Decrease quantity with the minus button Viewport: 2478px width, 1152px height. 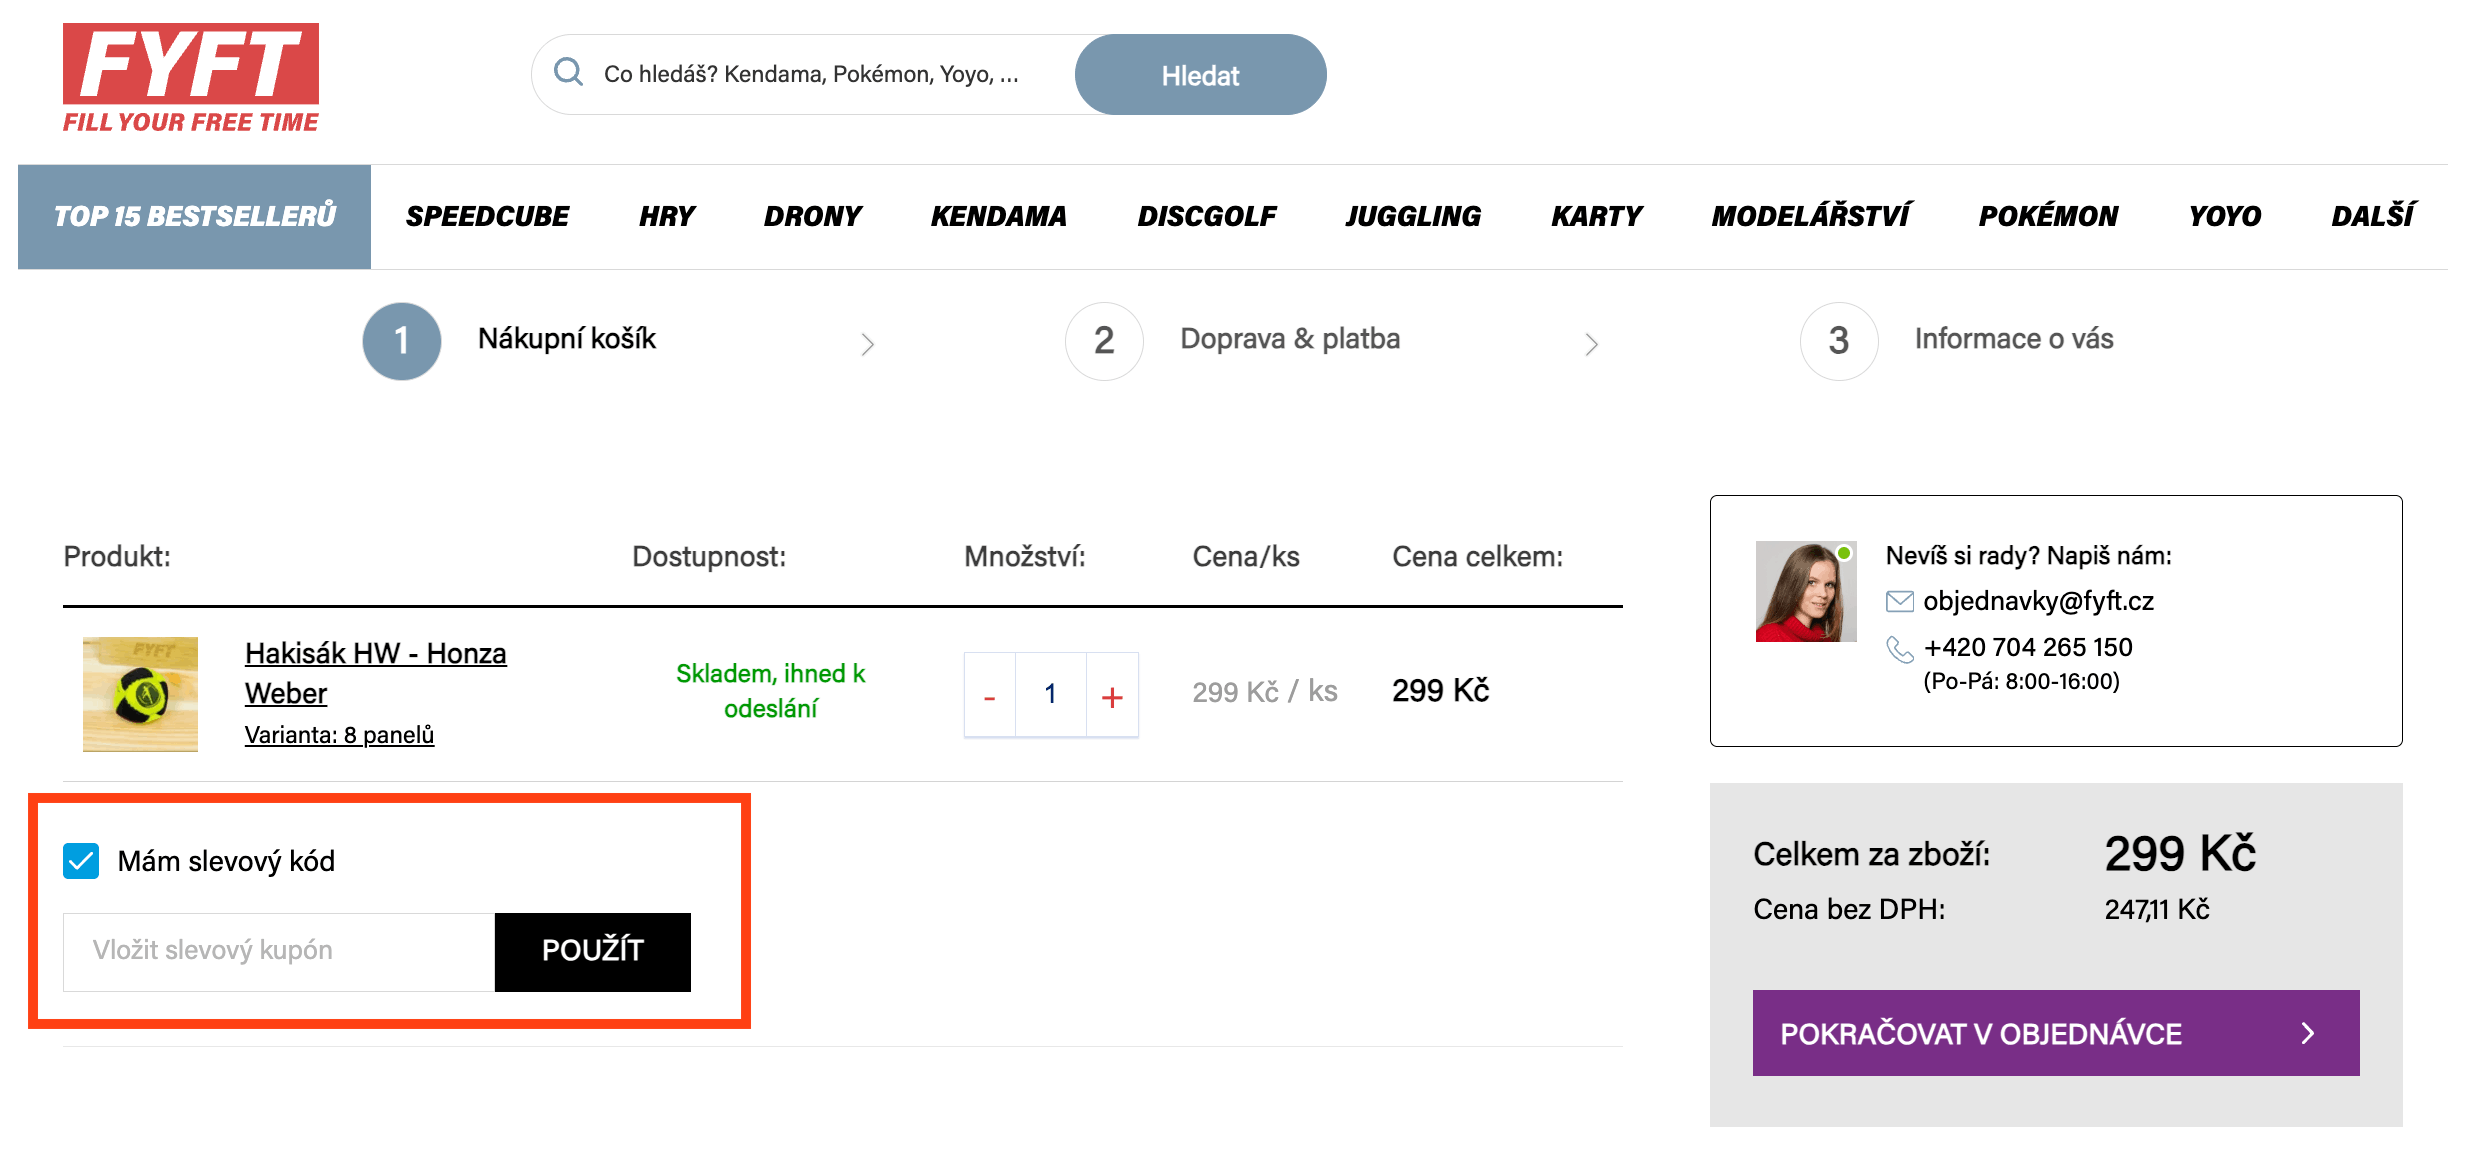990,695
